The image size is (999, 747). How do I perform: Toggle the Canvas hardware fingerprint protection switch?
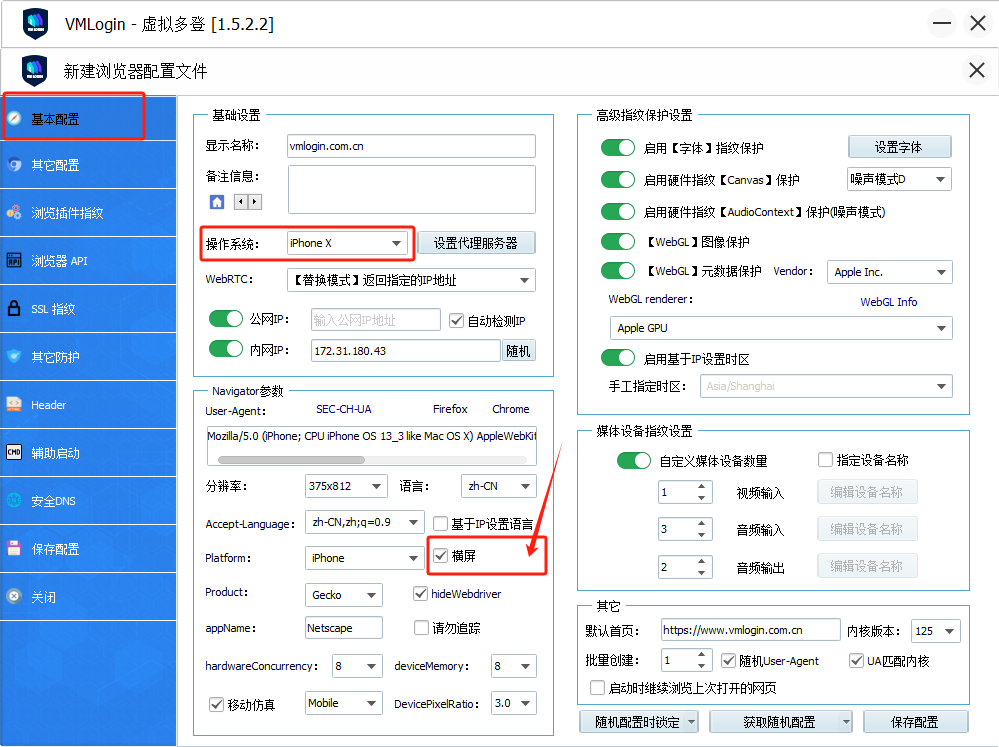point(618,180)
